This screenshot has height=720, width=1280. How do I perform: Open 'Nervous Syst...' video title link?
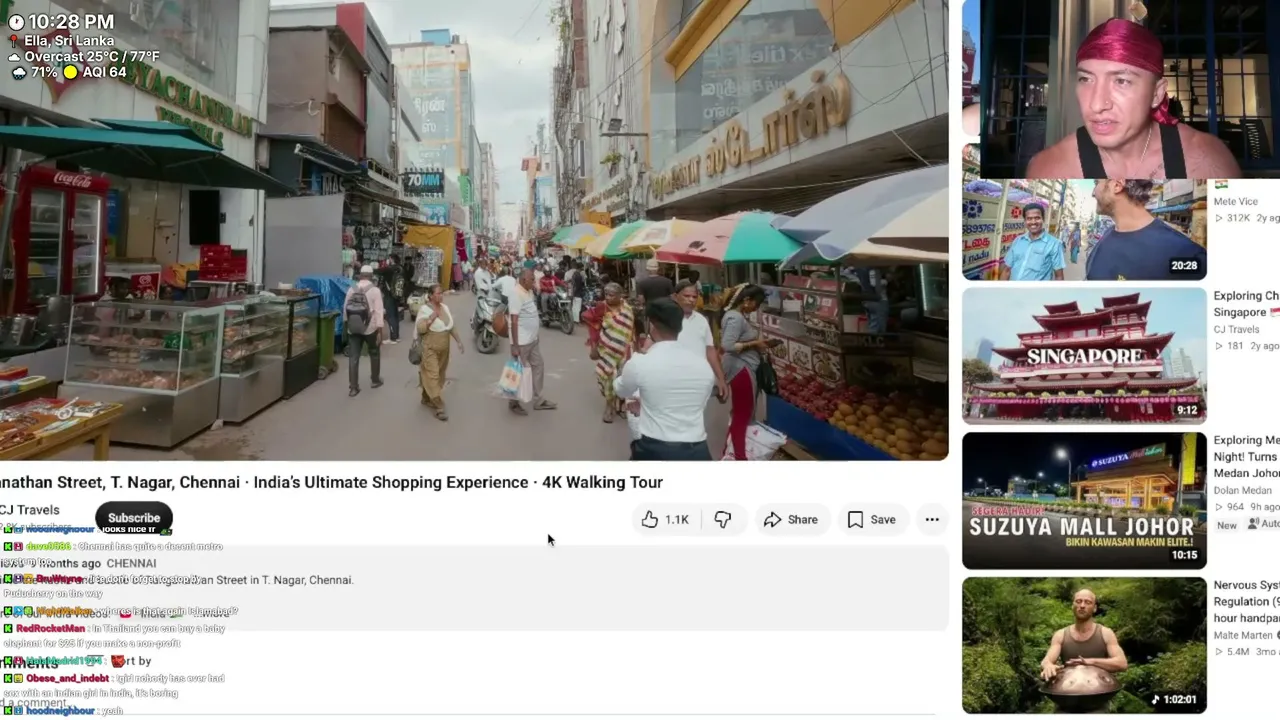1246,602
